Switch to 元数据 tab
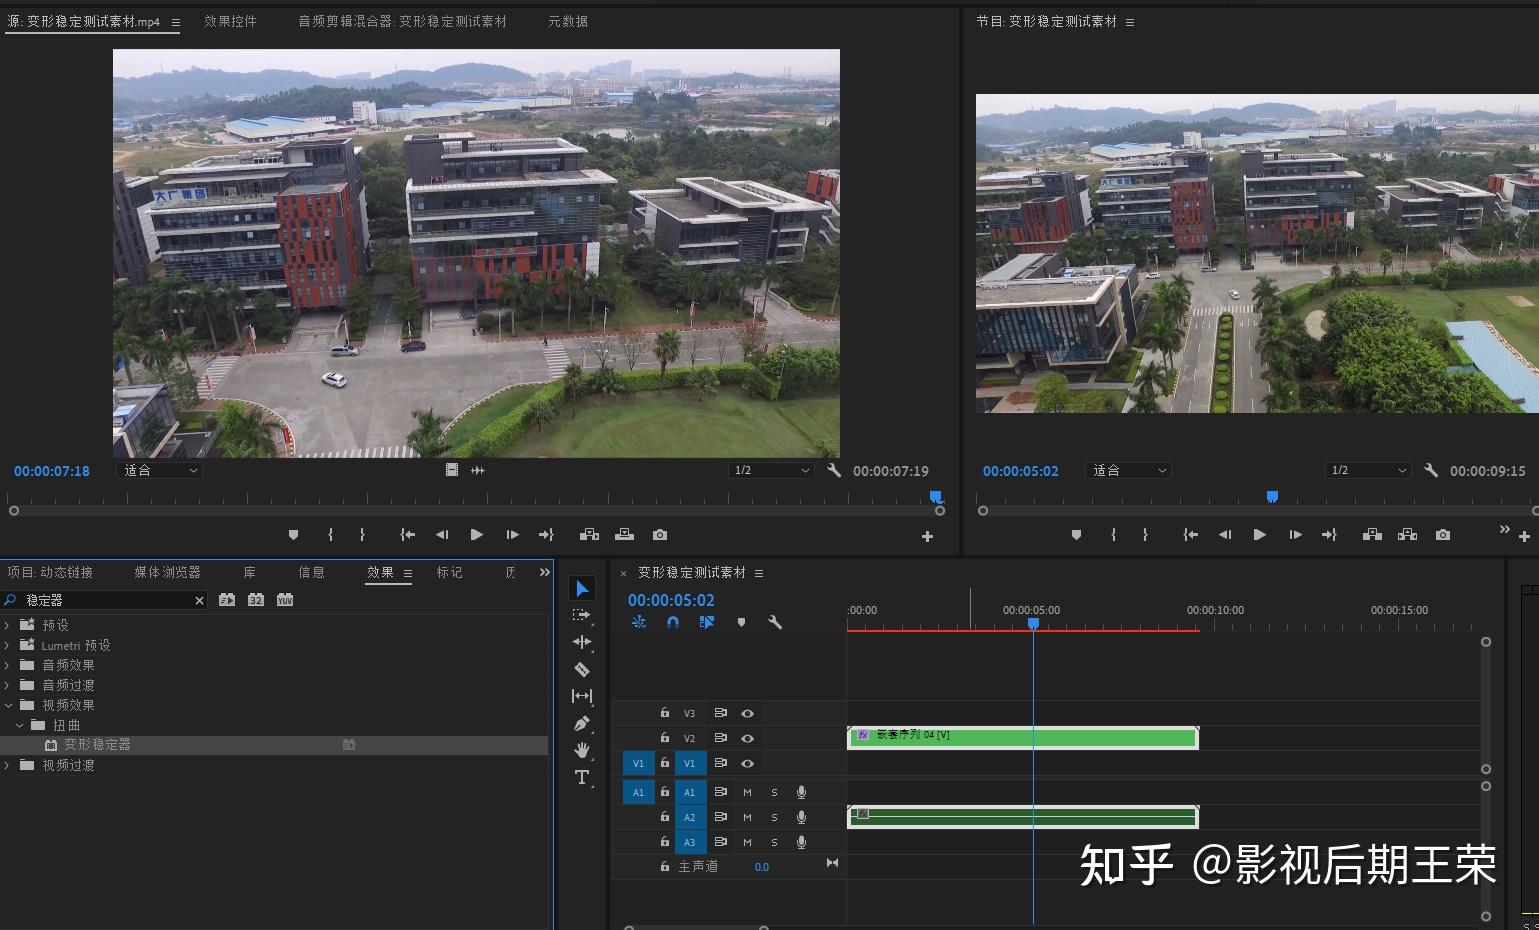 (x=568, y=21)
